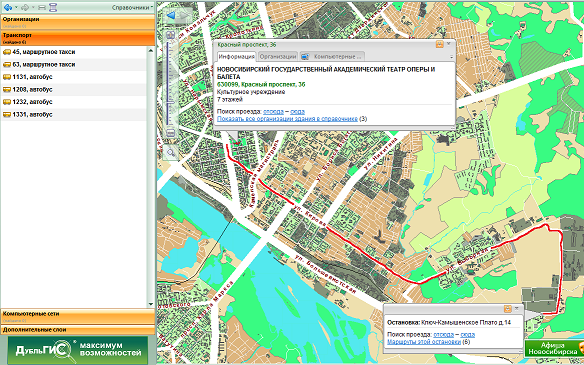The width and height of the screenshot is (584, 365).
Task: Select route 1232, автобус
Action: click(74, 102)
